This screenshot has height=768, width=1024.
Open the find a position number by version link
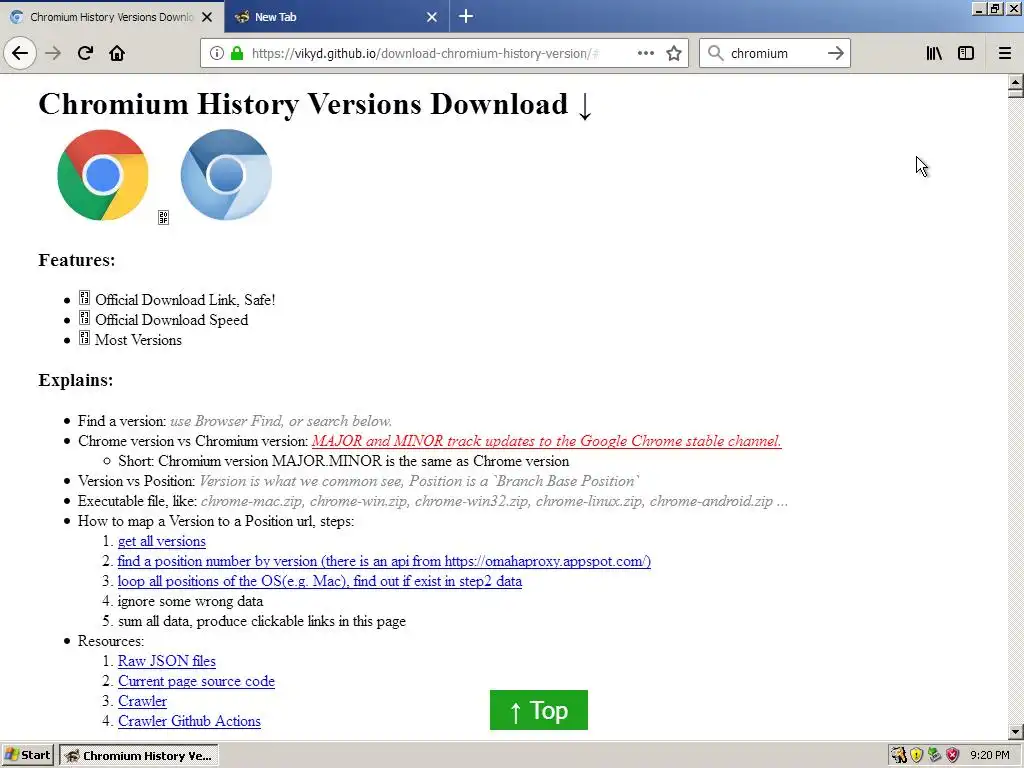(384, 561)
